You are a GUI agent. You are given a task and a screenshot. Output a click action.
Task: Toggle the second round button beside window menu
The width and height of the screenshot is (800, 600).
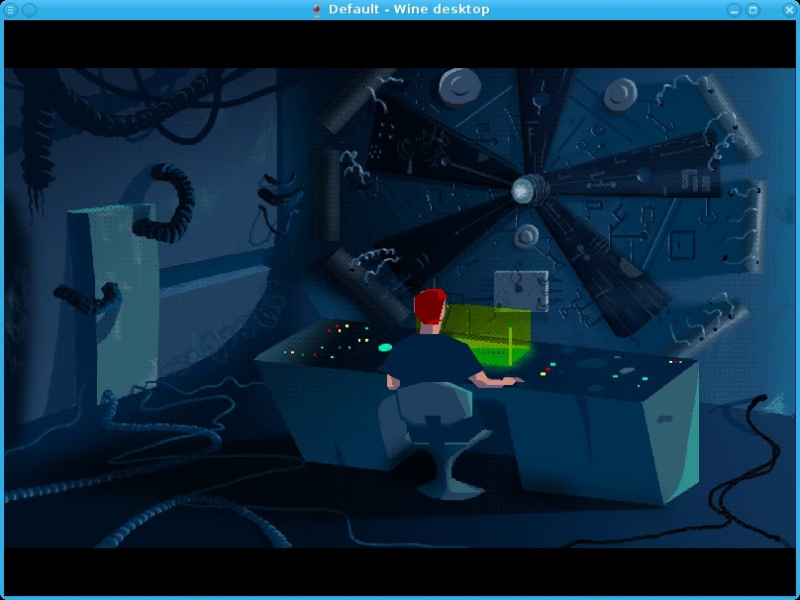29,10
